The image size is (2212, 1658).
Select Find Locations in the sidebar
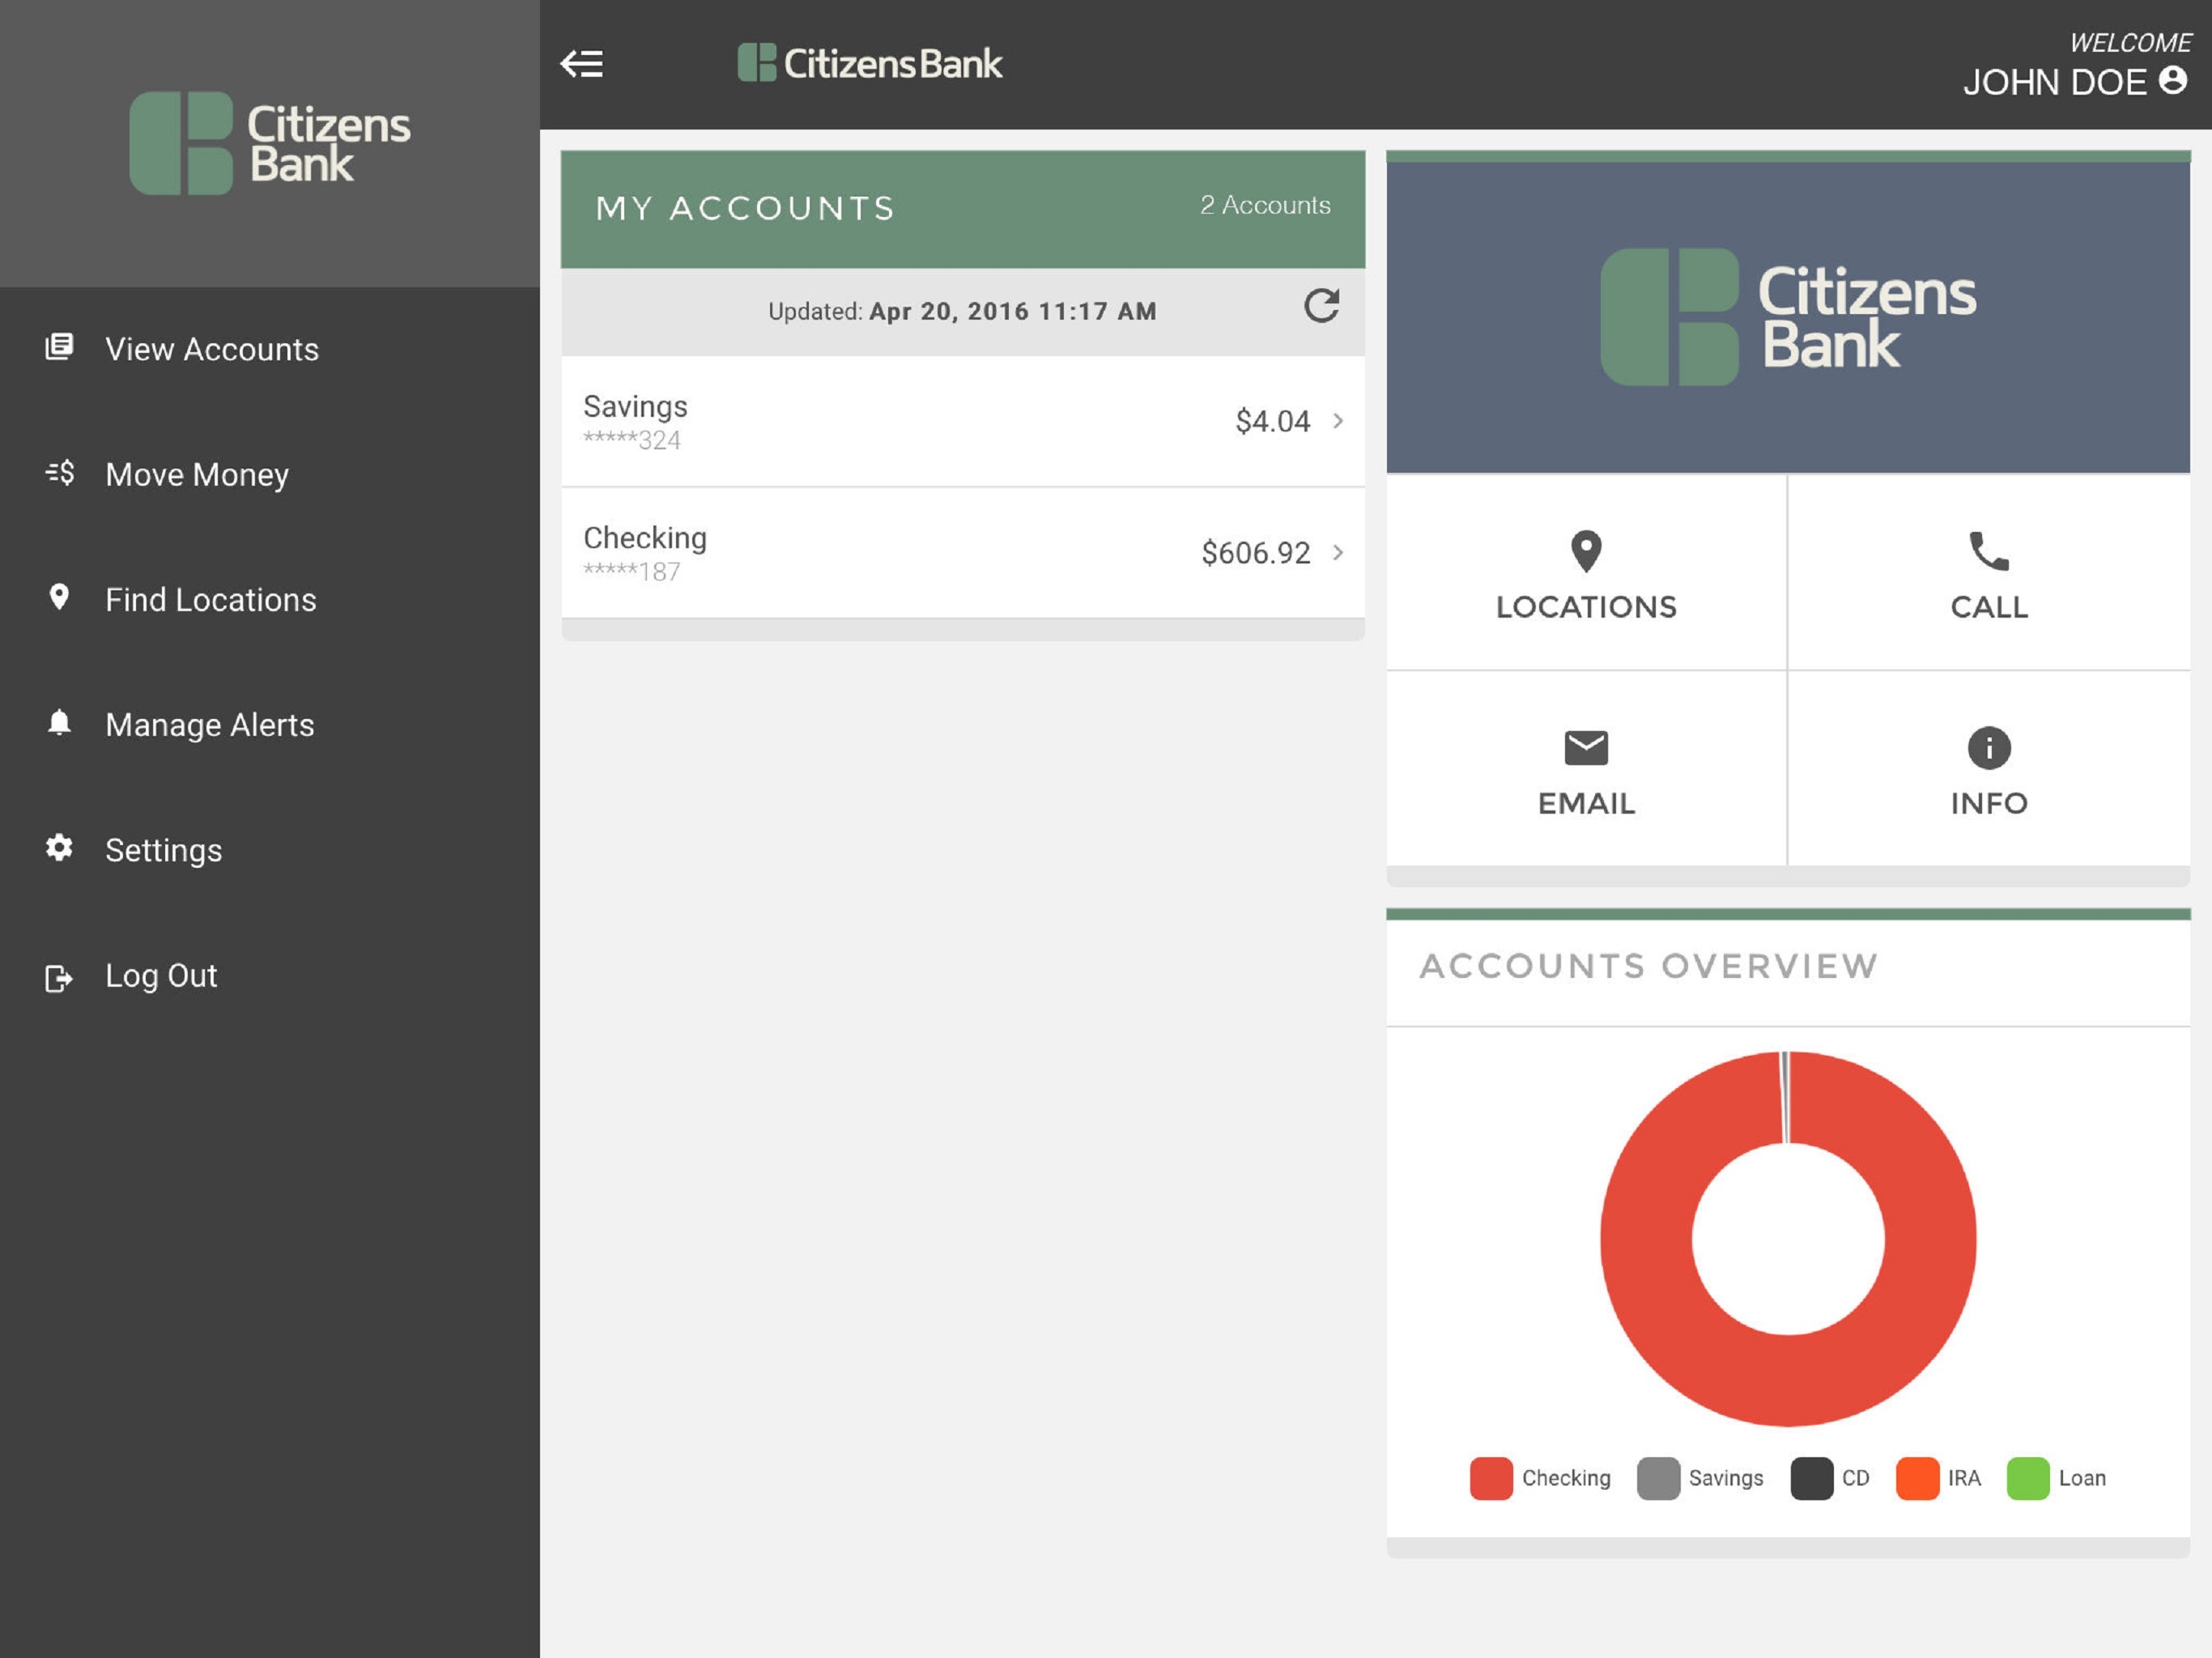click(x=211, y=599)
